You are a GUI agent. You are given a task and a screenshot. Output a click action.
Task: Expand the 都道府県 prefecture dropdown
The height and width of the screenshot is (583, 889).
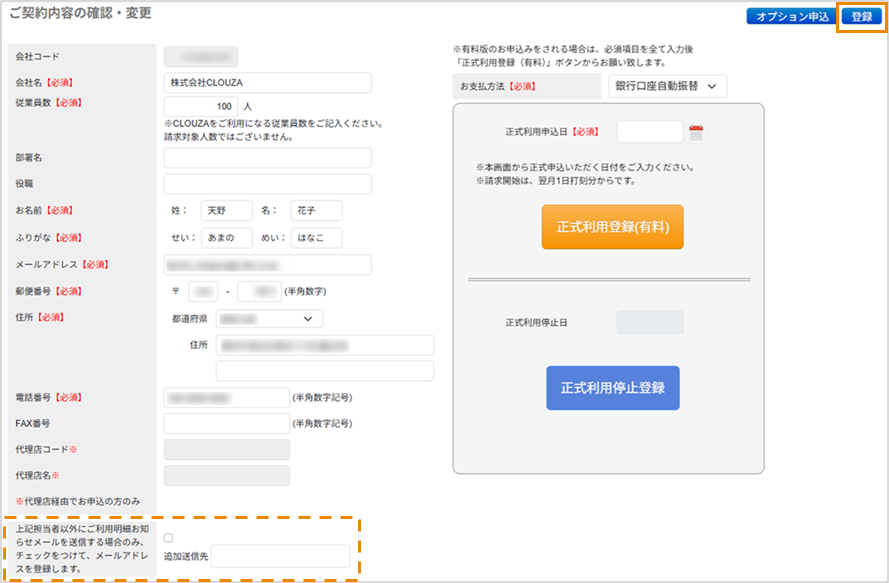(x=270, y=319)
